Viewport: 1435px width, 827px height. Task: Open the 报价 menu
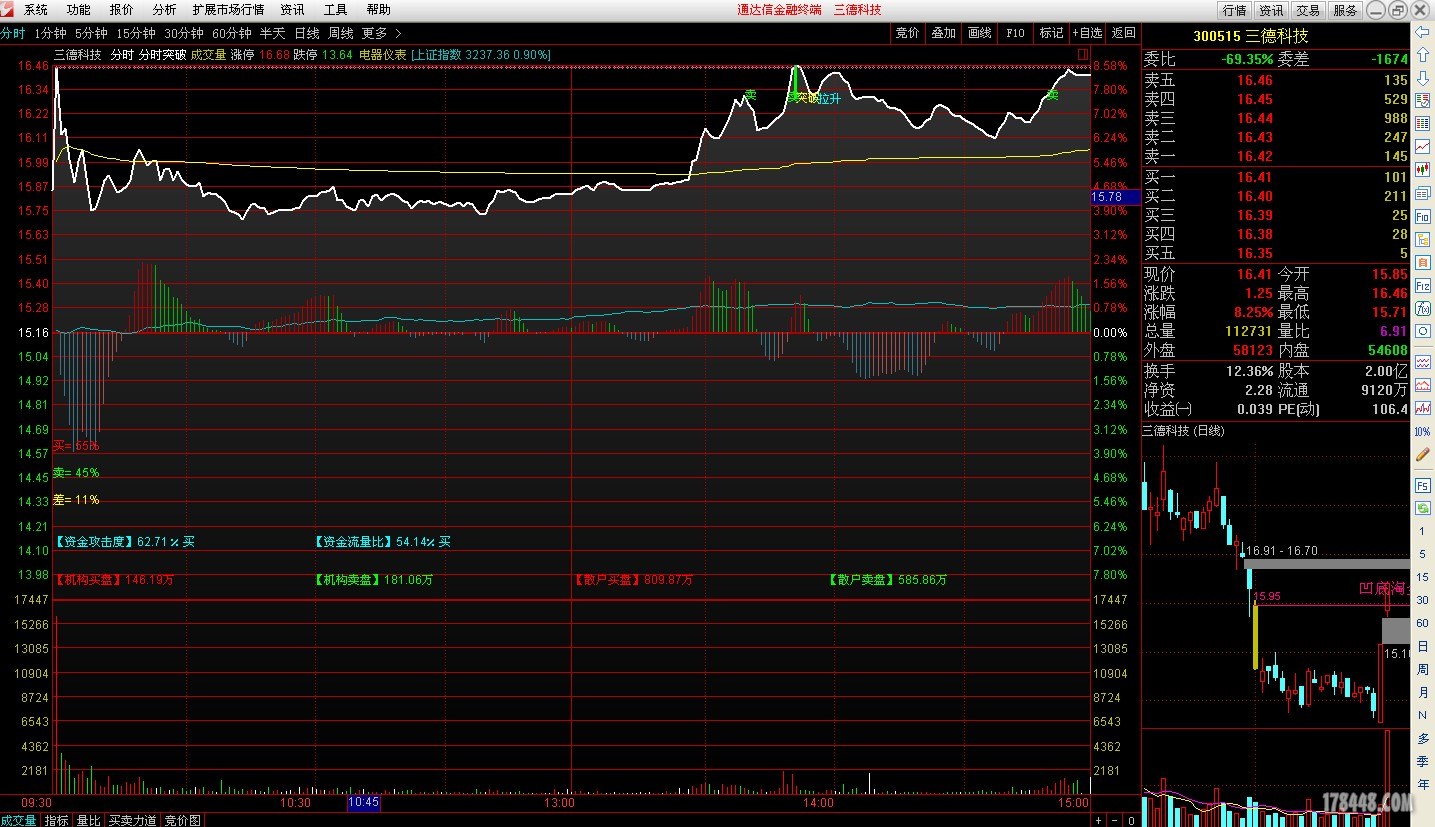121,10
